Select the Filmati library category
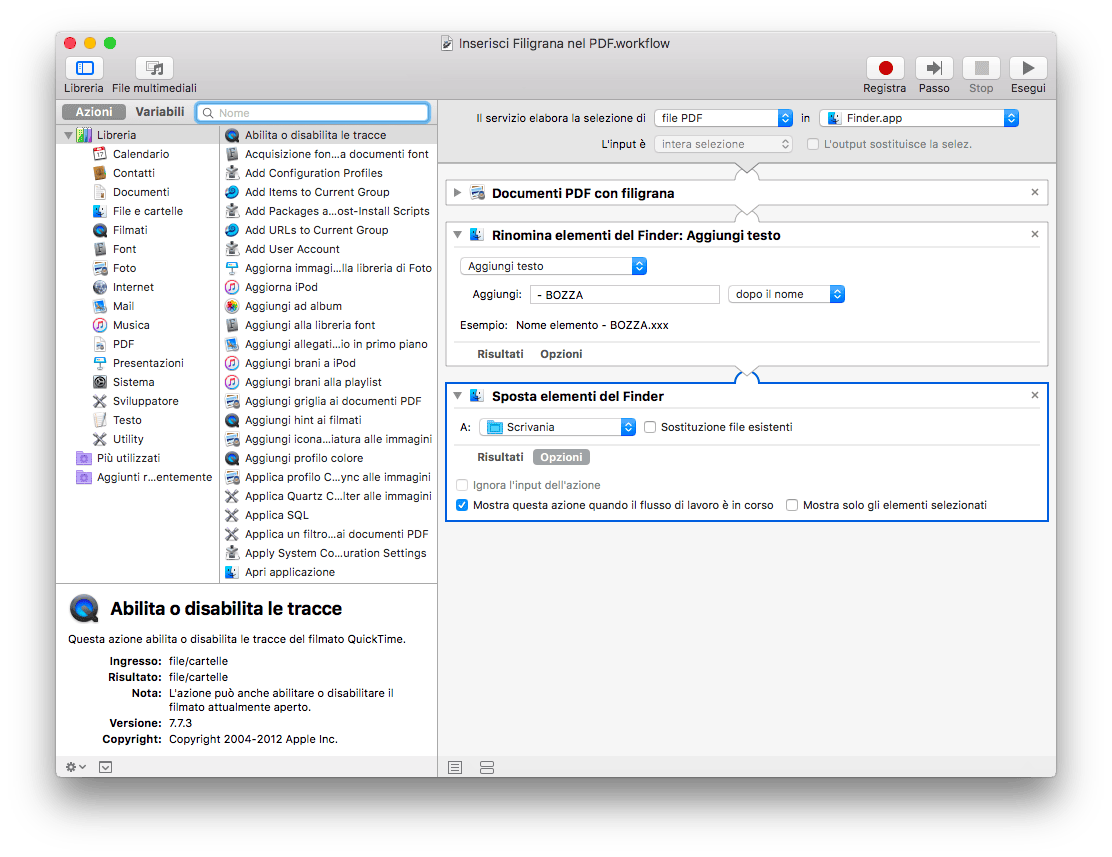This screenshot has width=1112, height=857. 130,230
